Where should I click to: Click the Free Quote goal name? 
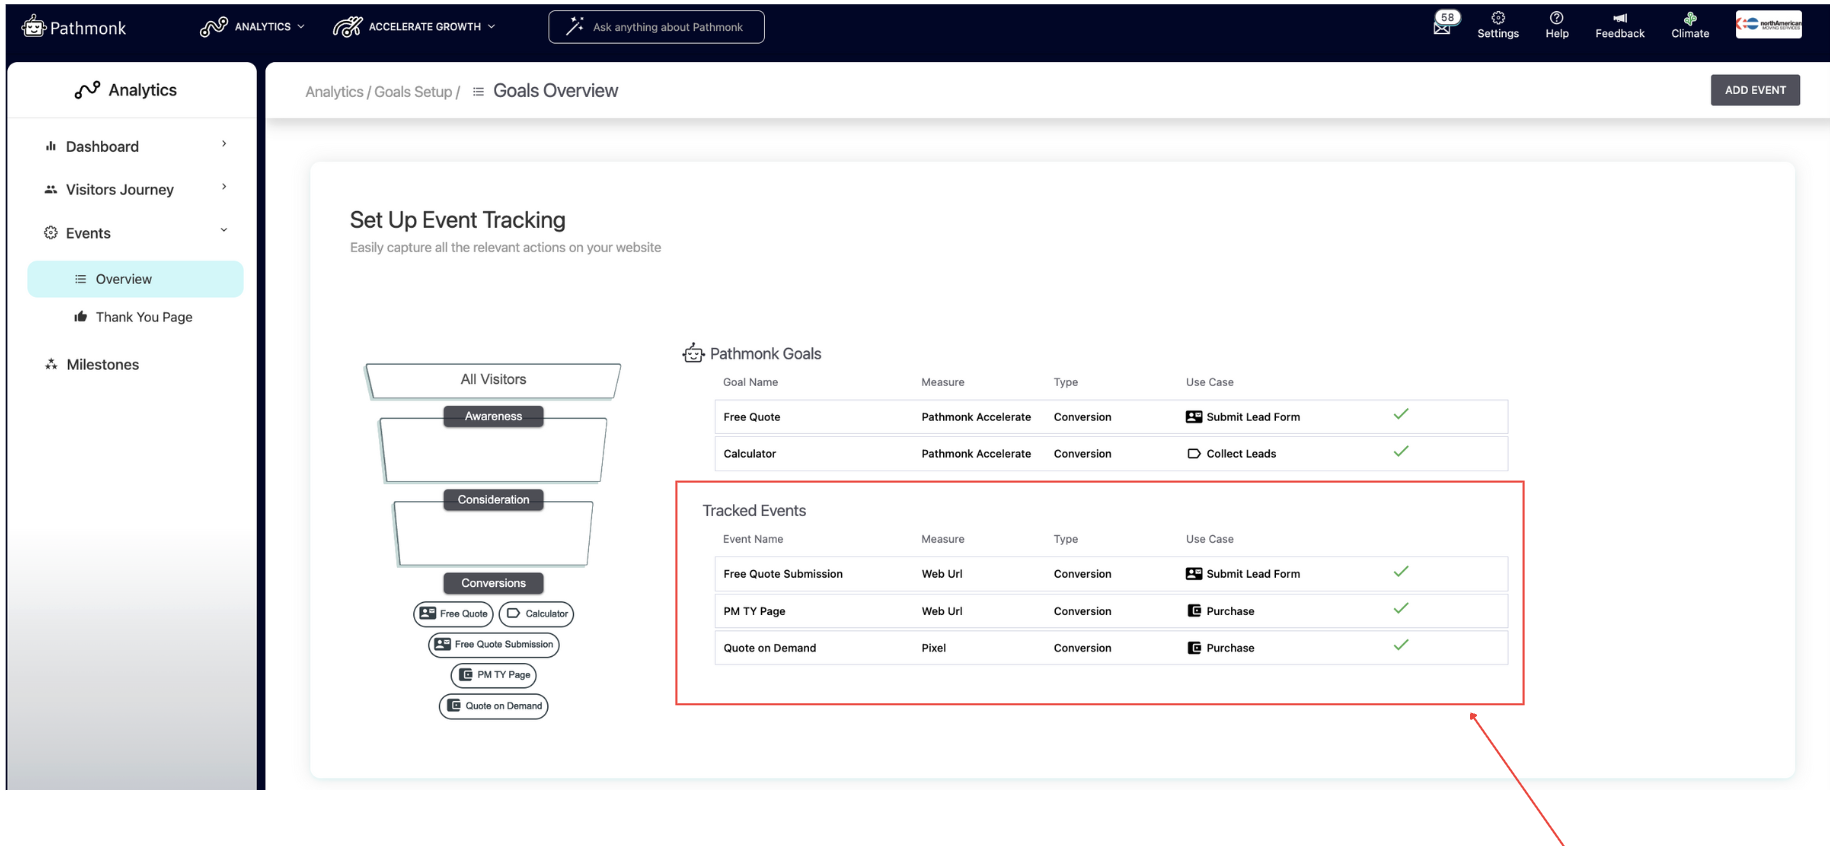752,417
